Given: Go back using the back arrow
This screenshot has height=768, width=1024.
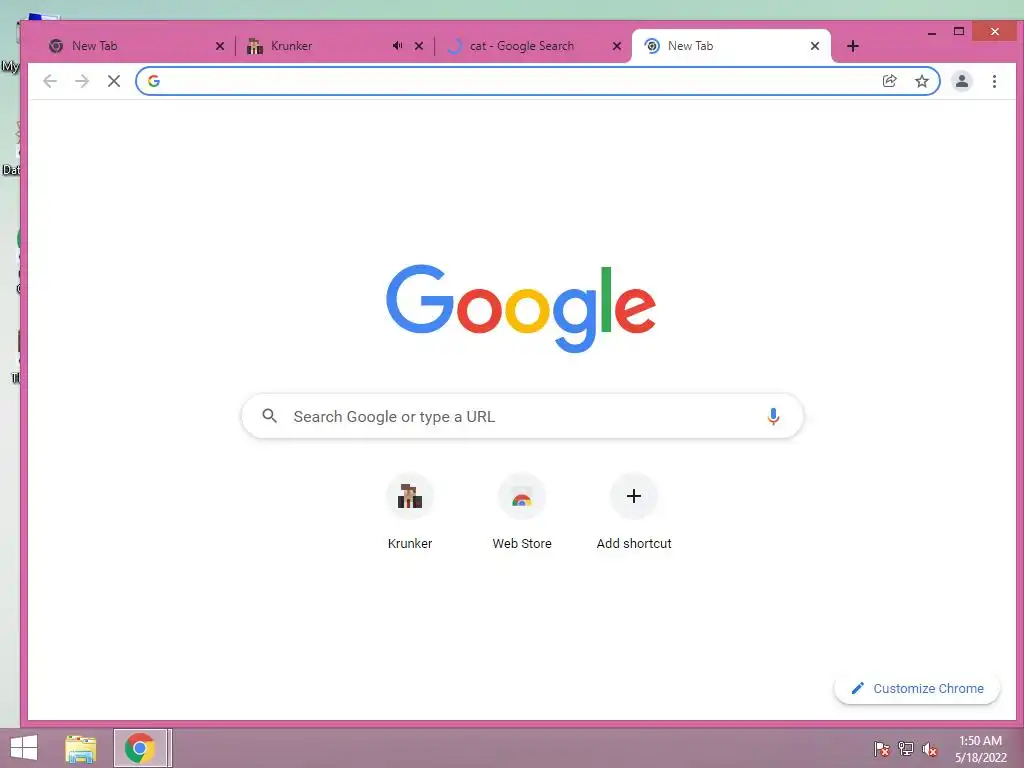Looking at the screenshot, I should pyautogui.click(x=50, y=81).
